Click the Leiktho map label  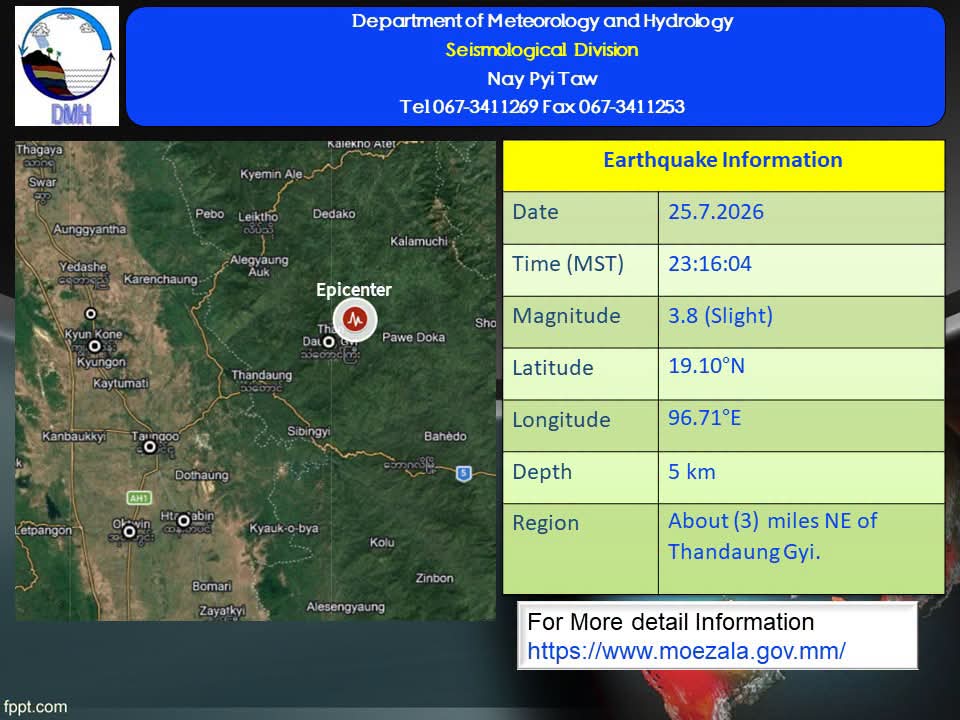point(258,217)
